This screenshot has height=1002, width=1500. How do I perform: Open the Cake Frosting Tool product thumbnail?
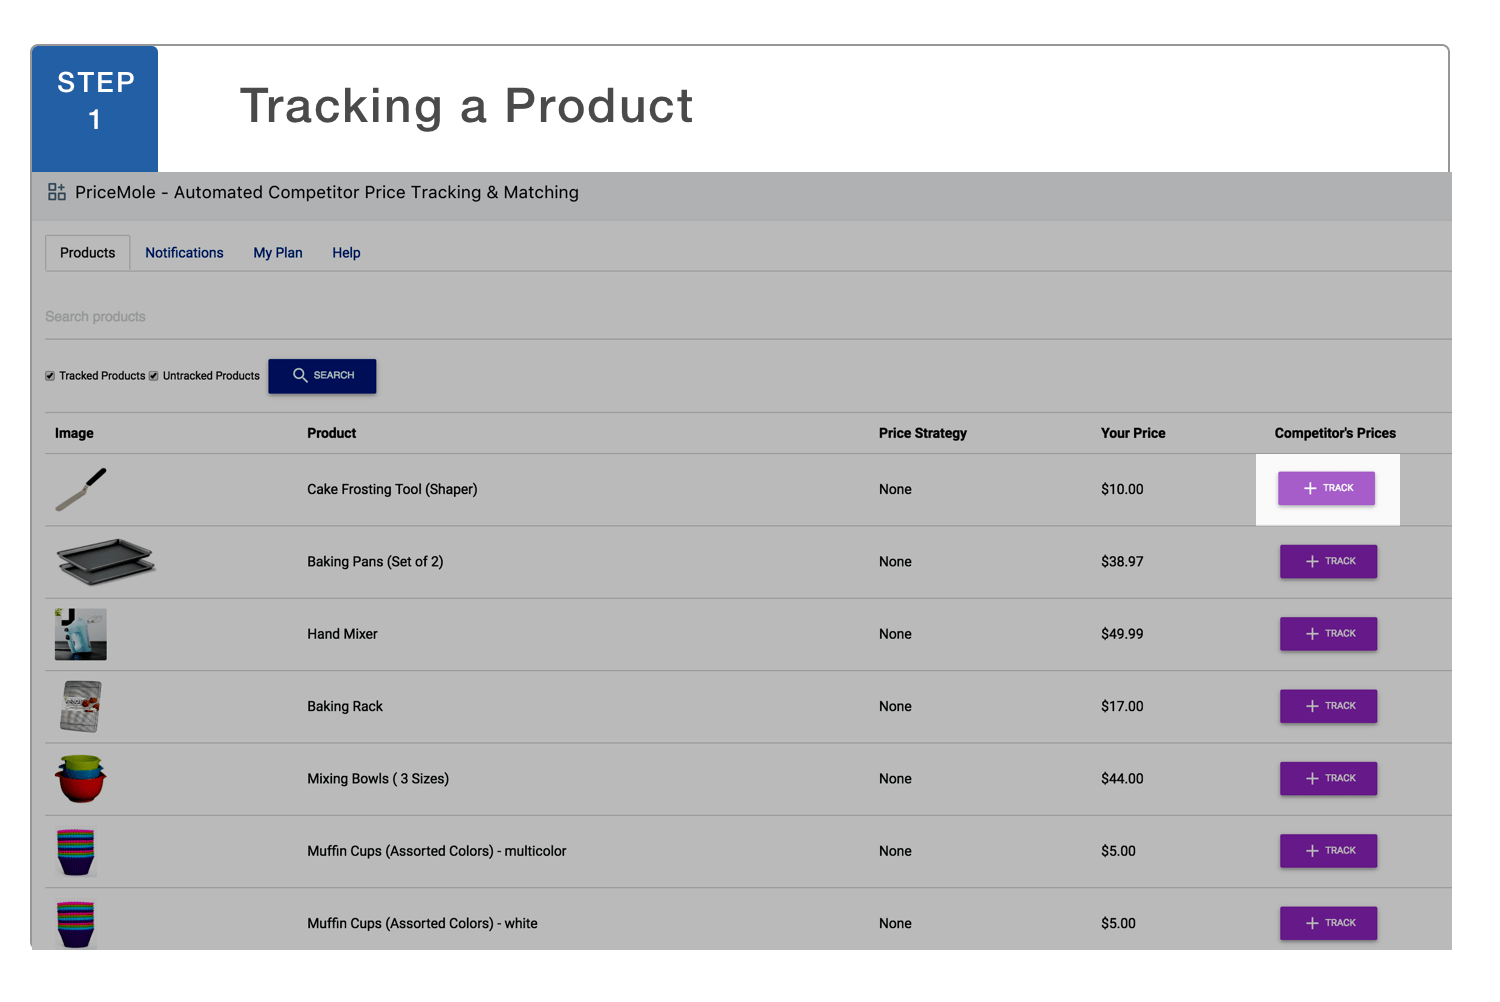tap(80, 489)
